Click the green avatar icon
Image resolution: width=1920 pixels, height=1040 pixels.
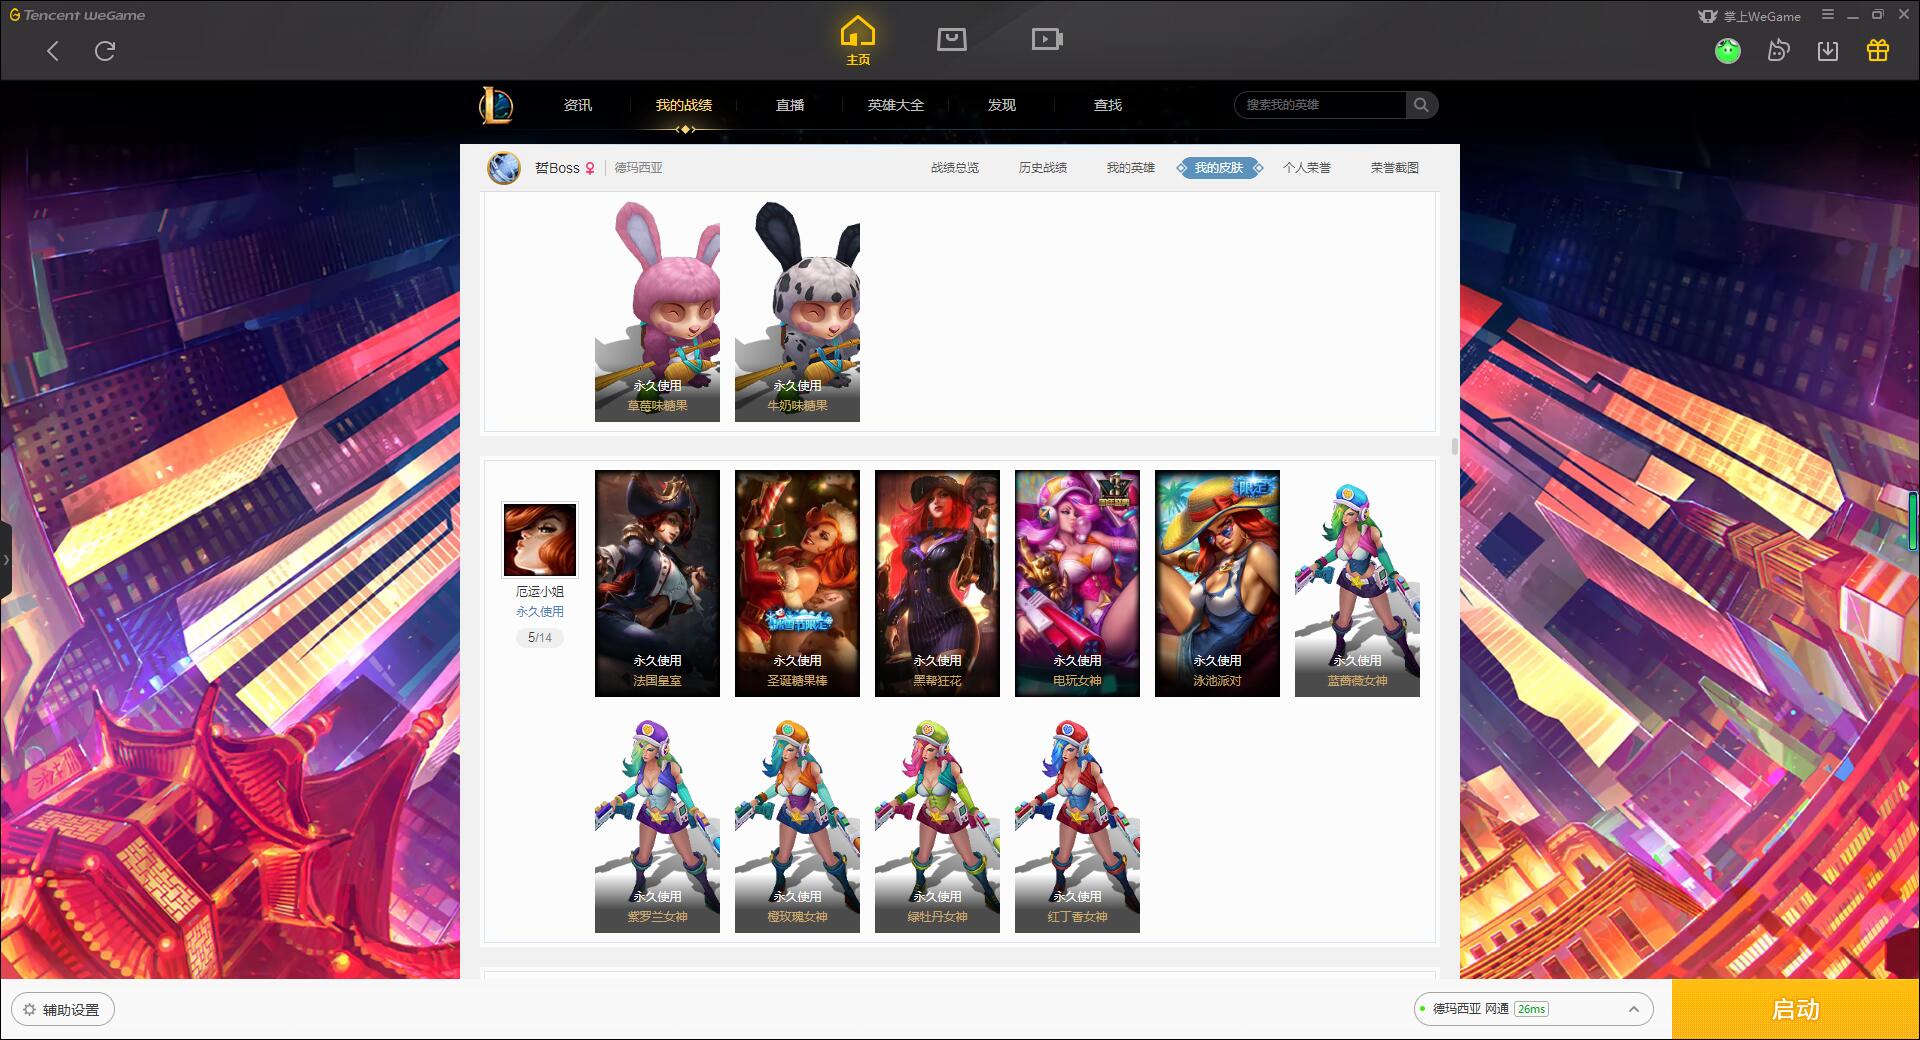pyautogui.click(x=1728, y=50)
